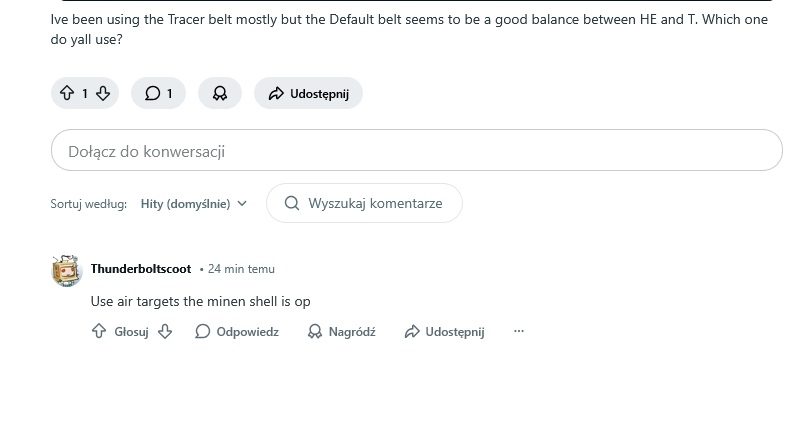
Task: Click the Wyszukaj komentarze search box
Action: click(375, 203)
